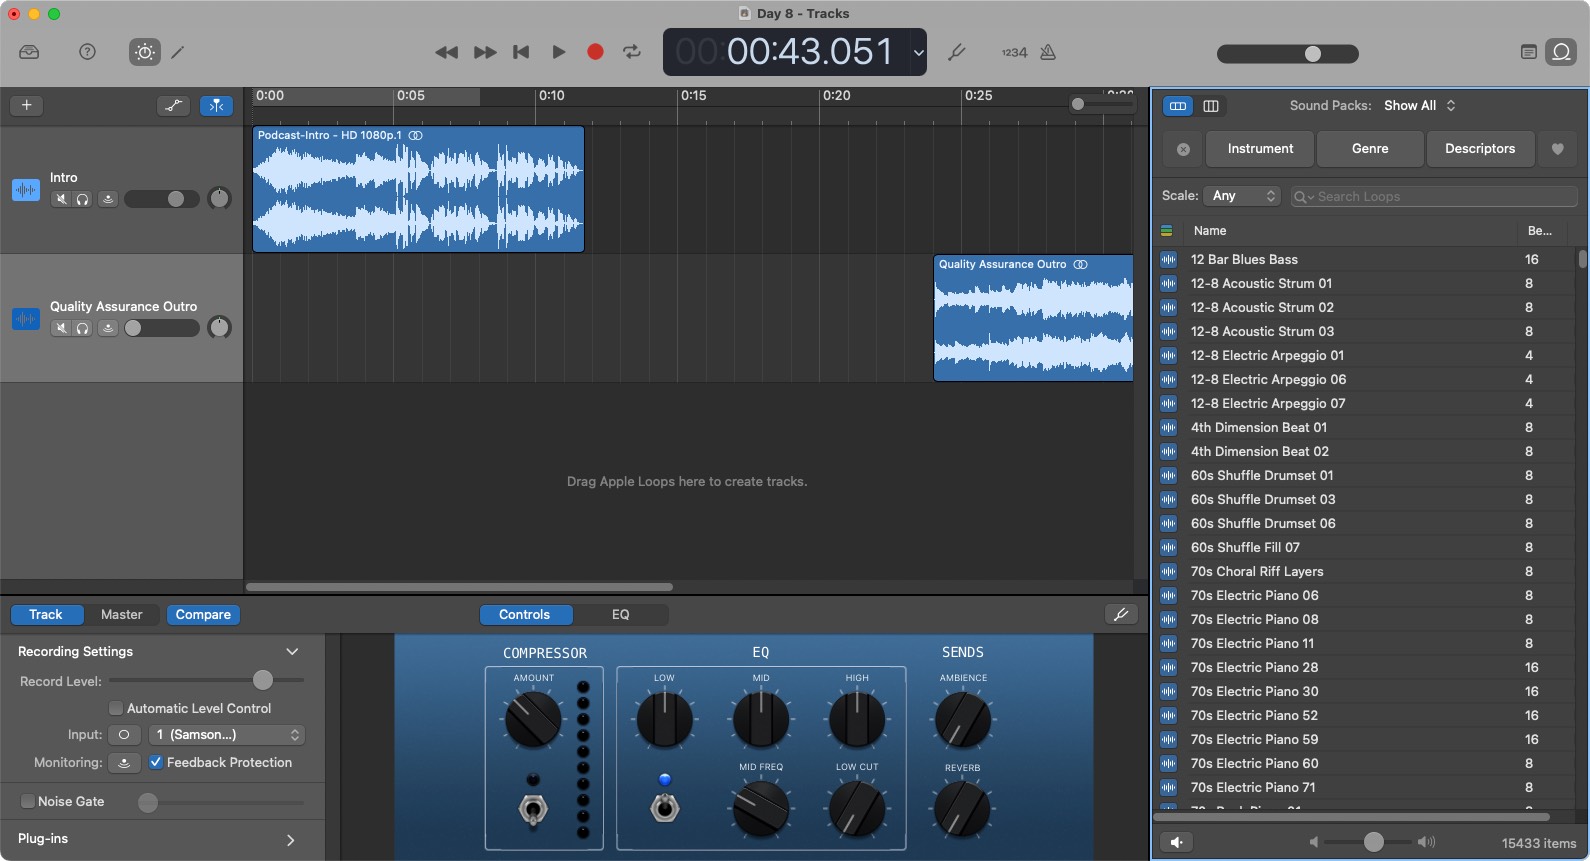The width and height of the screenshot is (1590, 861).
Task: Switch loop browser to button view
Action: (x=1178, y=105)
